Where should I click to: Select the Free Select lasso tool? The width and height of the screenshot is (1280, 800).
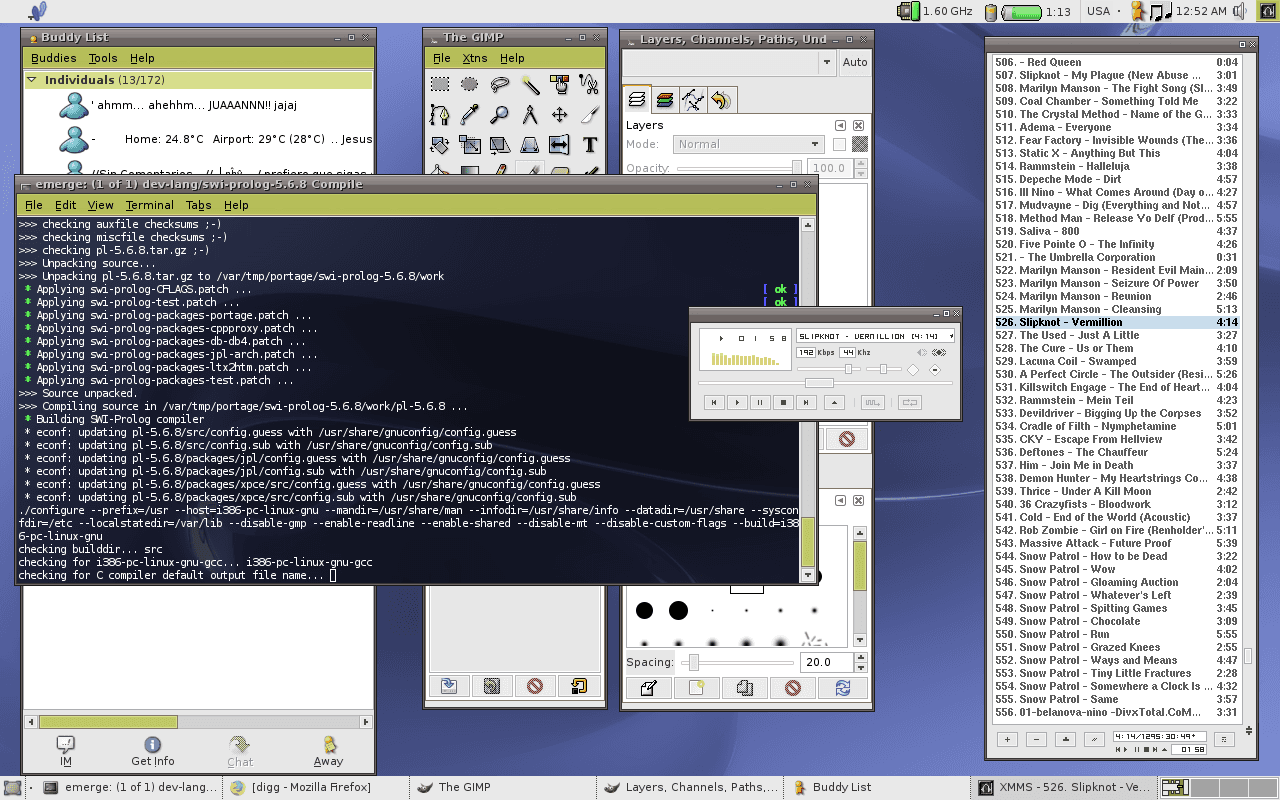pos(500,85)
